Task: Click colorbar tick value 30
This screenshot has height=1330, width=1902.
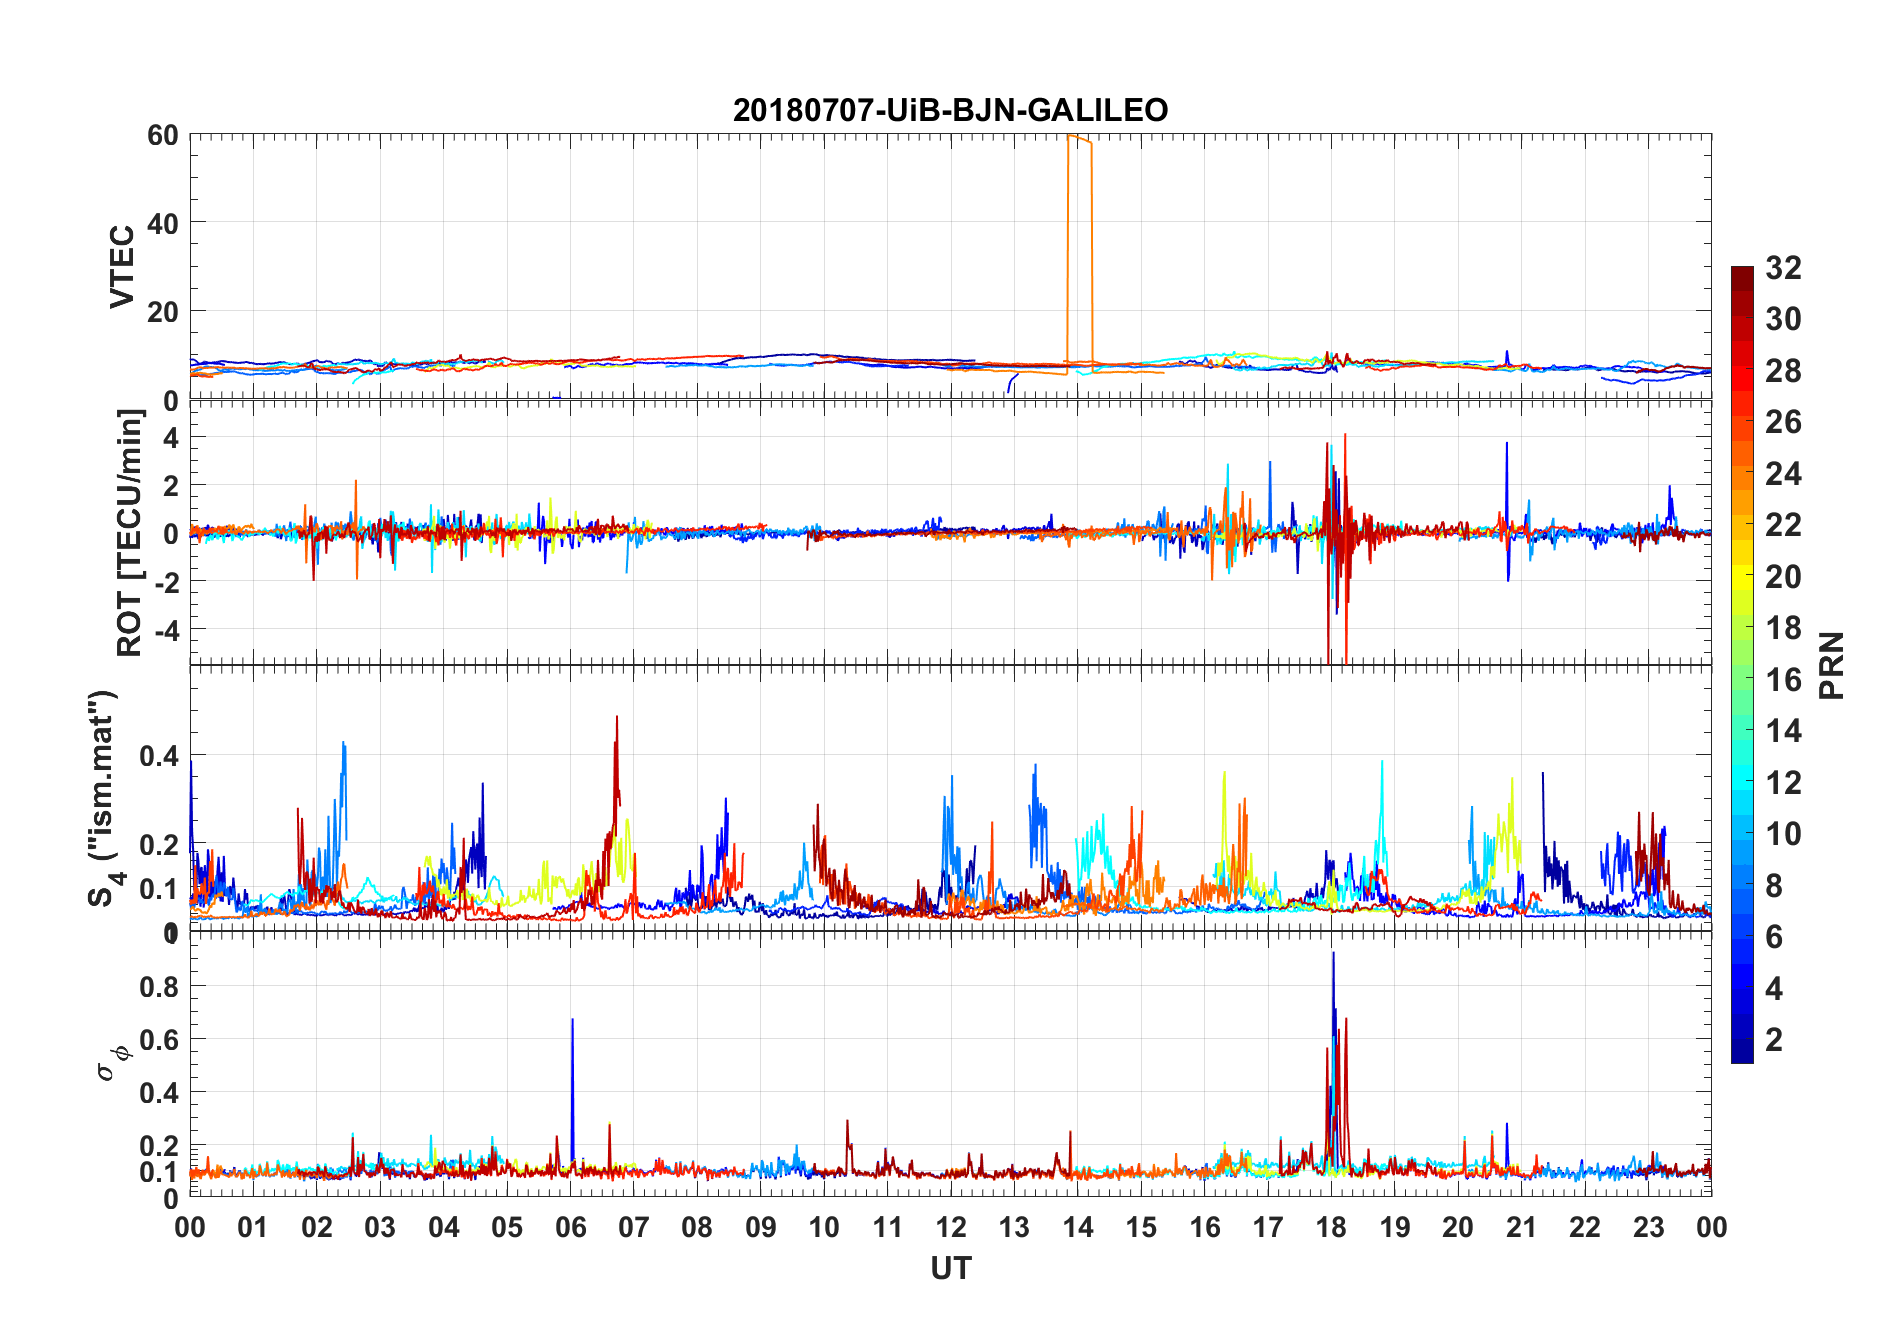Action: click(x=1783, y=319)
